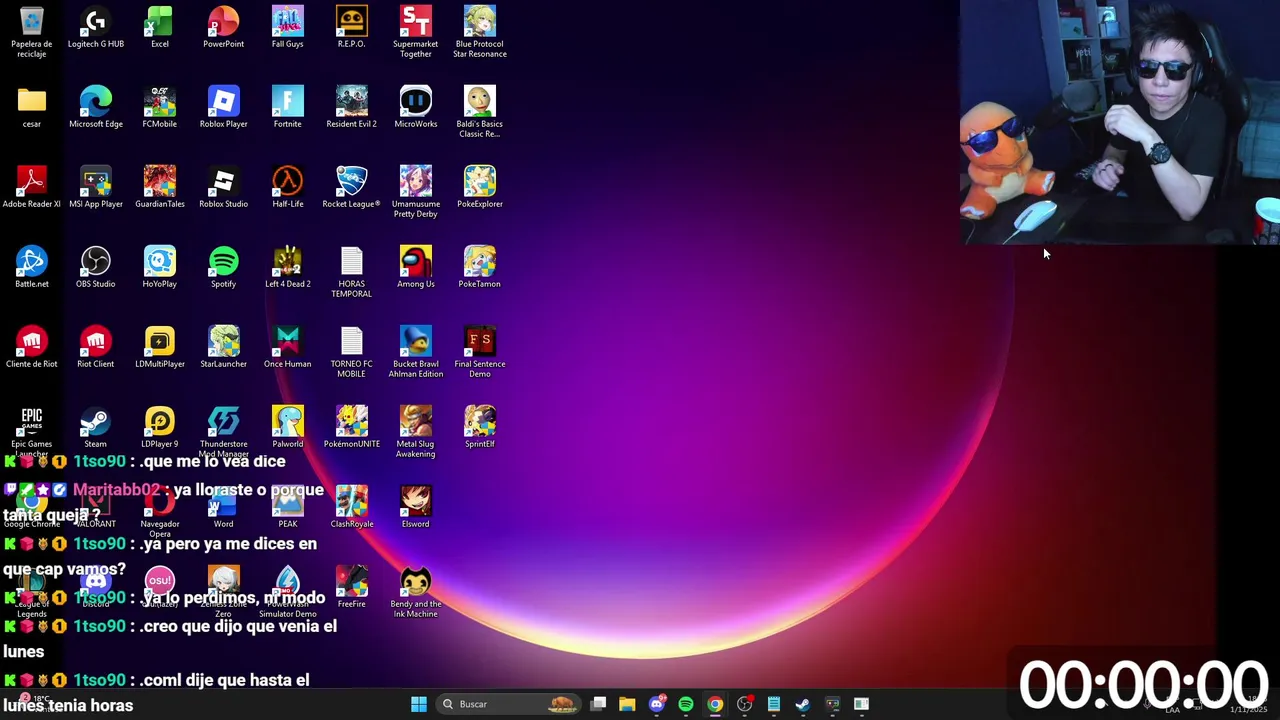Switch to Discord in the taskbar
This screenshot has height=720, width=1280.
click(x=657, y=704)
